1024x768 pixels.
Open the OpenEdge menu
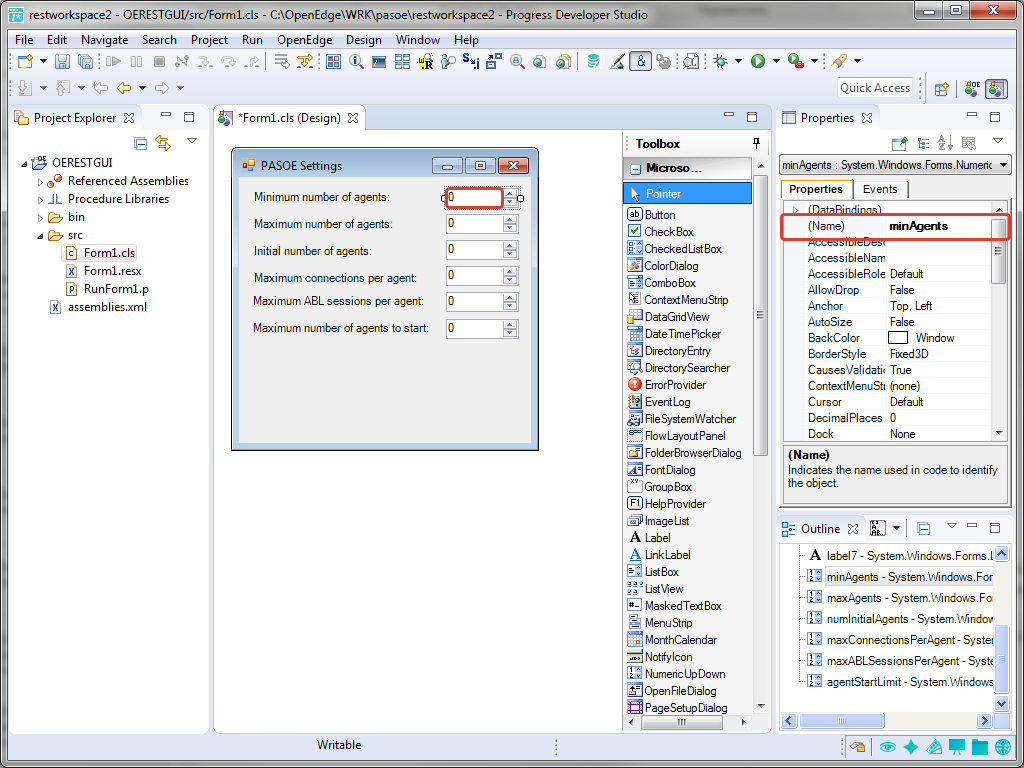pyautogui.click(x=304, y=40)
